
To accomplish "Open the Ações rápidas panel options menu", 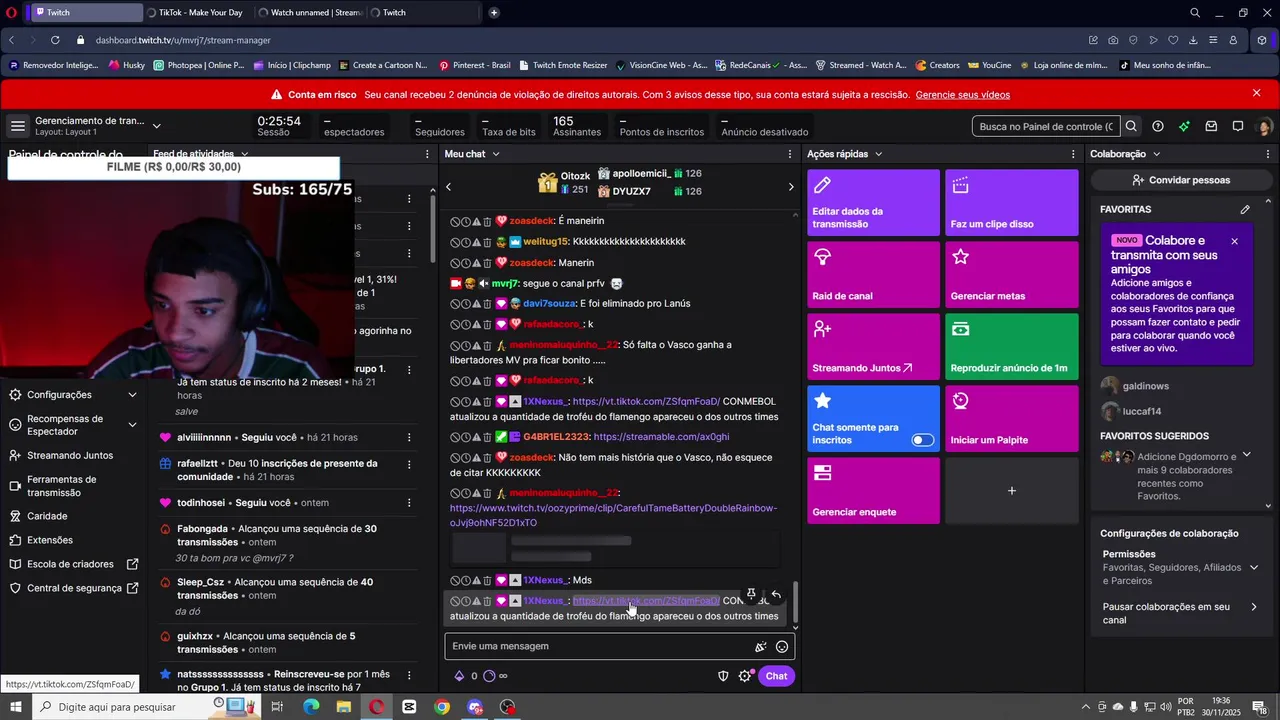I will pos(1072,154).
